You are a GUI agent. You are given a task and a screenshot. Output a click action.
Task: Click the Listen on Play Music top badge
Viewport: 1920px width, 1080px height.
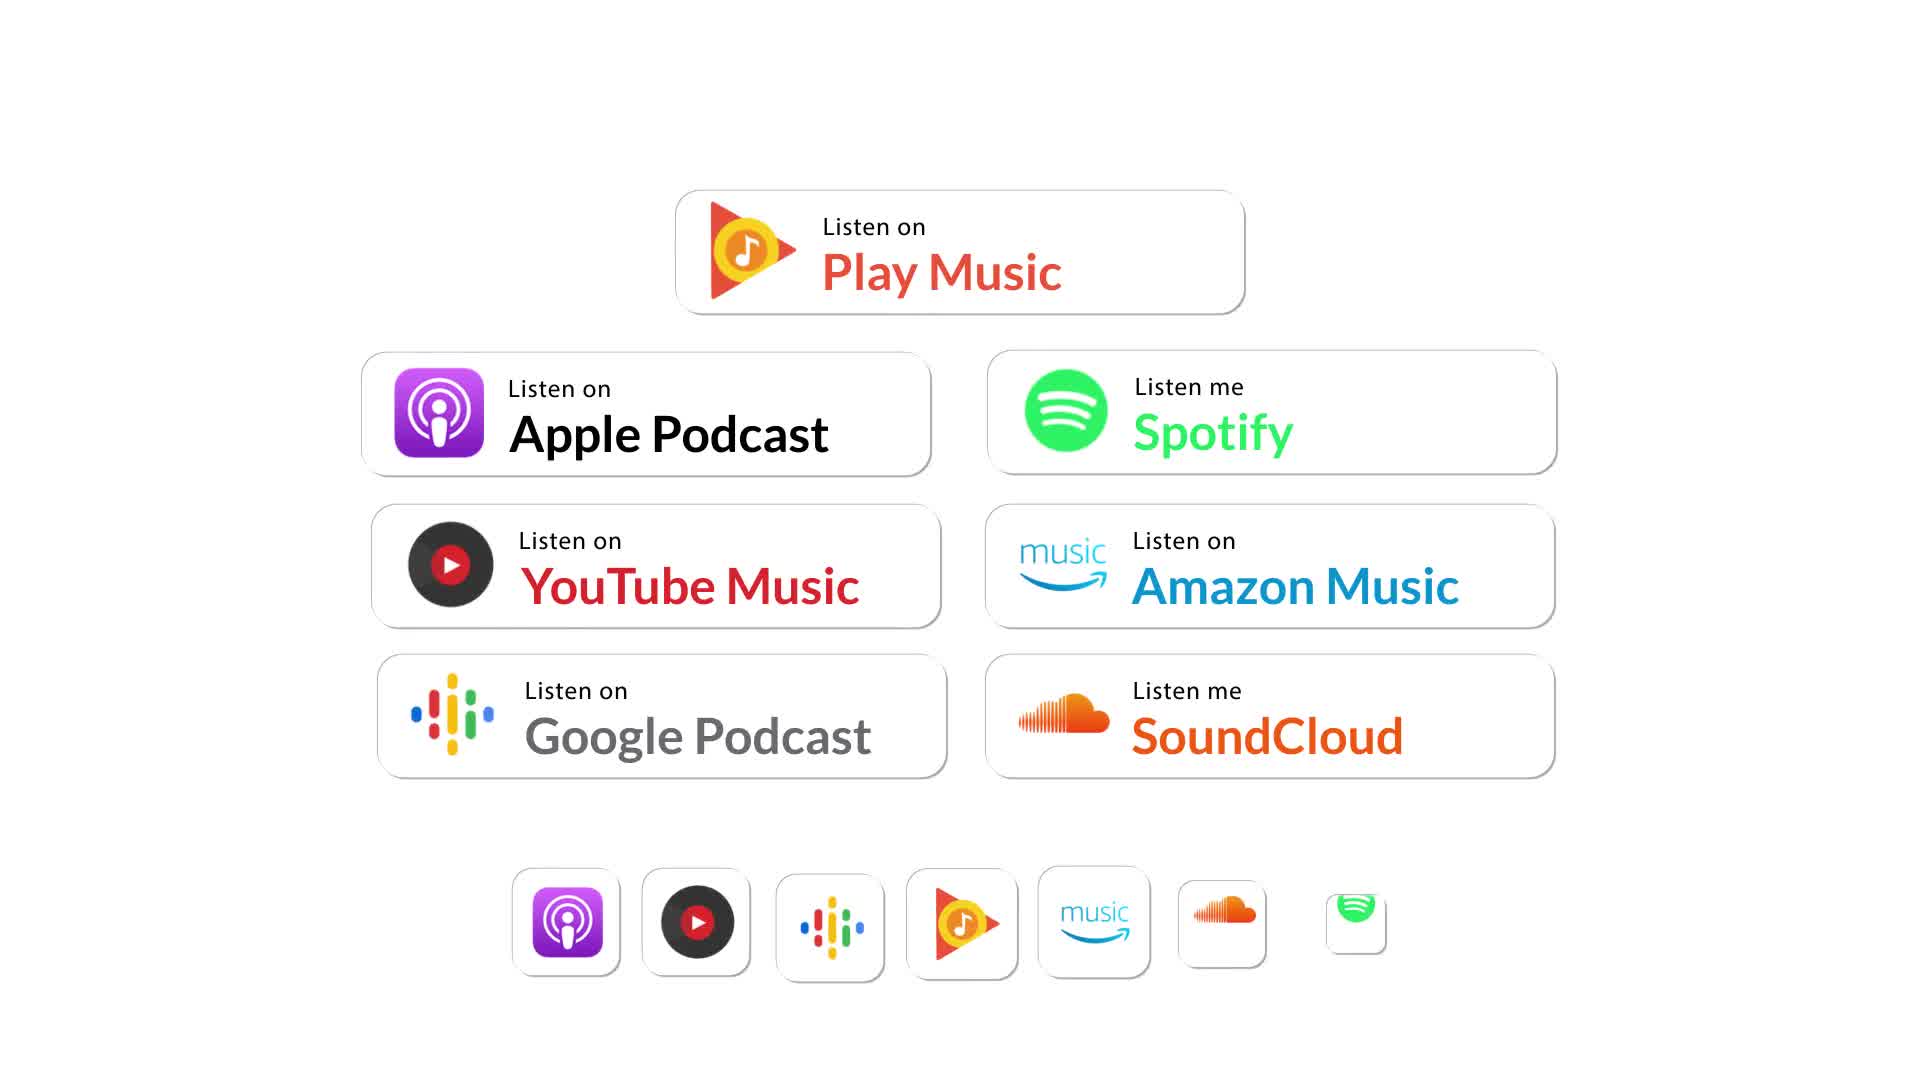(960, 252)
